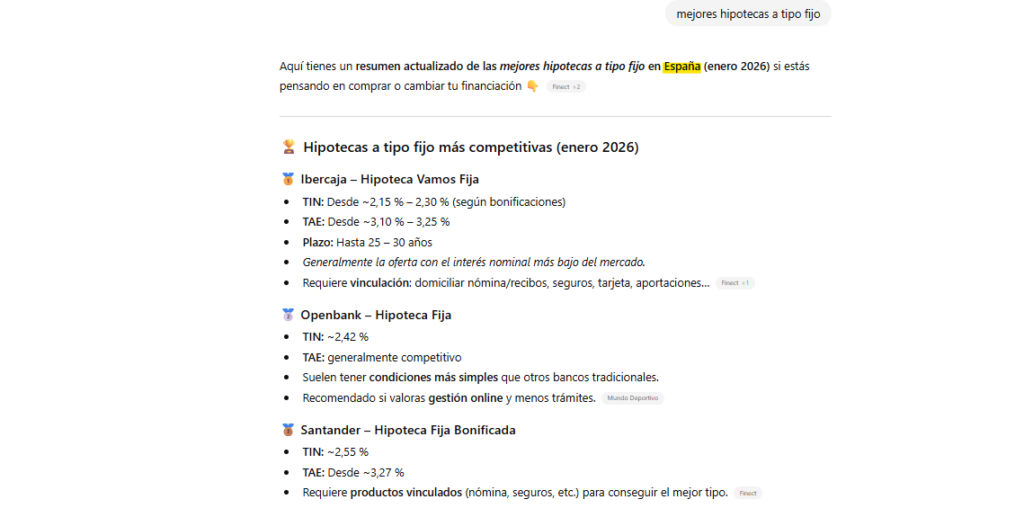Click 'Requiere vinculación: domiciliar nómina/recibos' line
The width and height of the screenshot is (1024, 517).
coord(506,283)
